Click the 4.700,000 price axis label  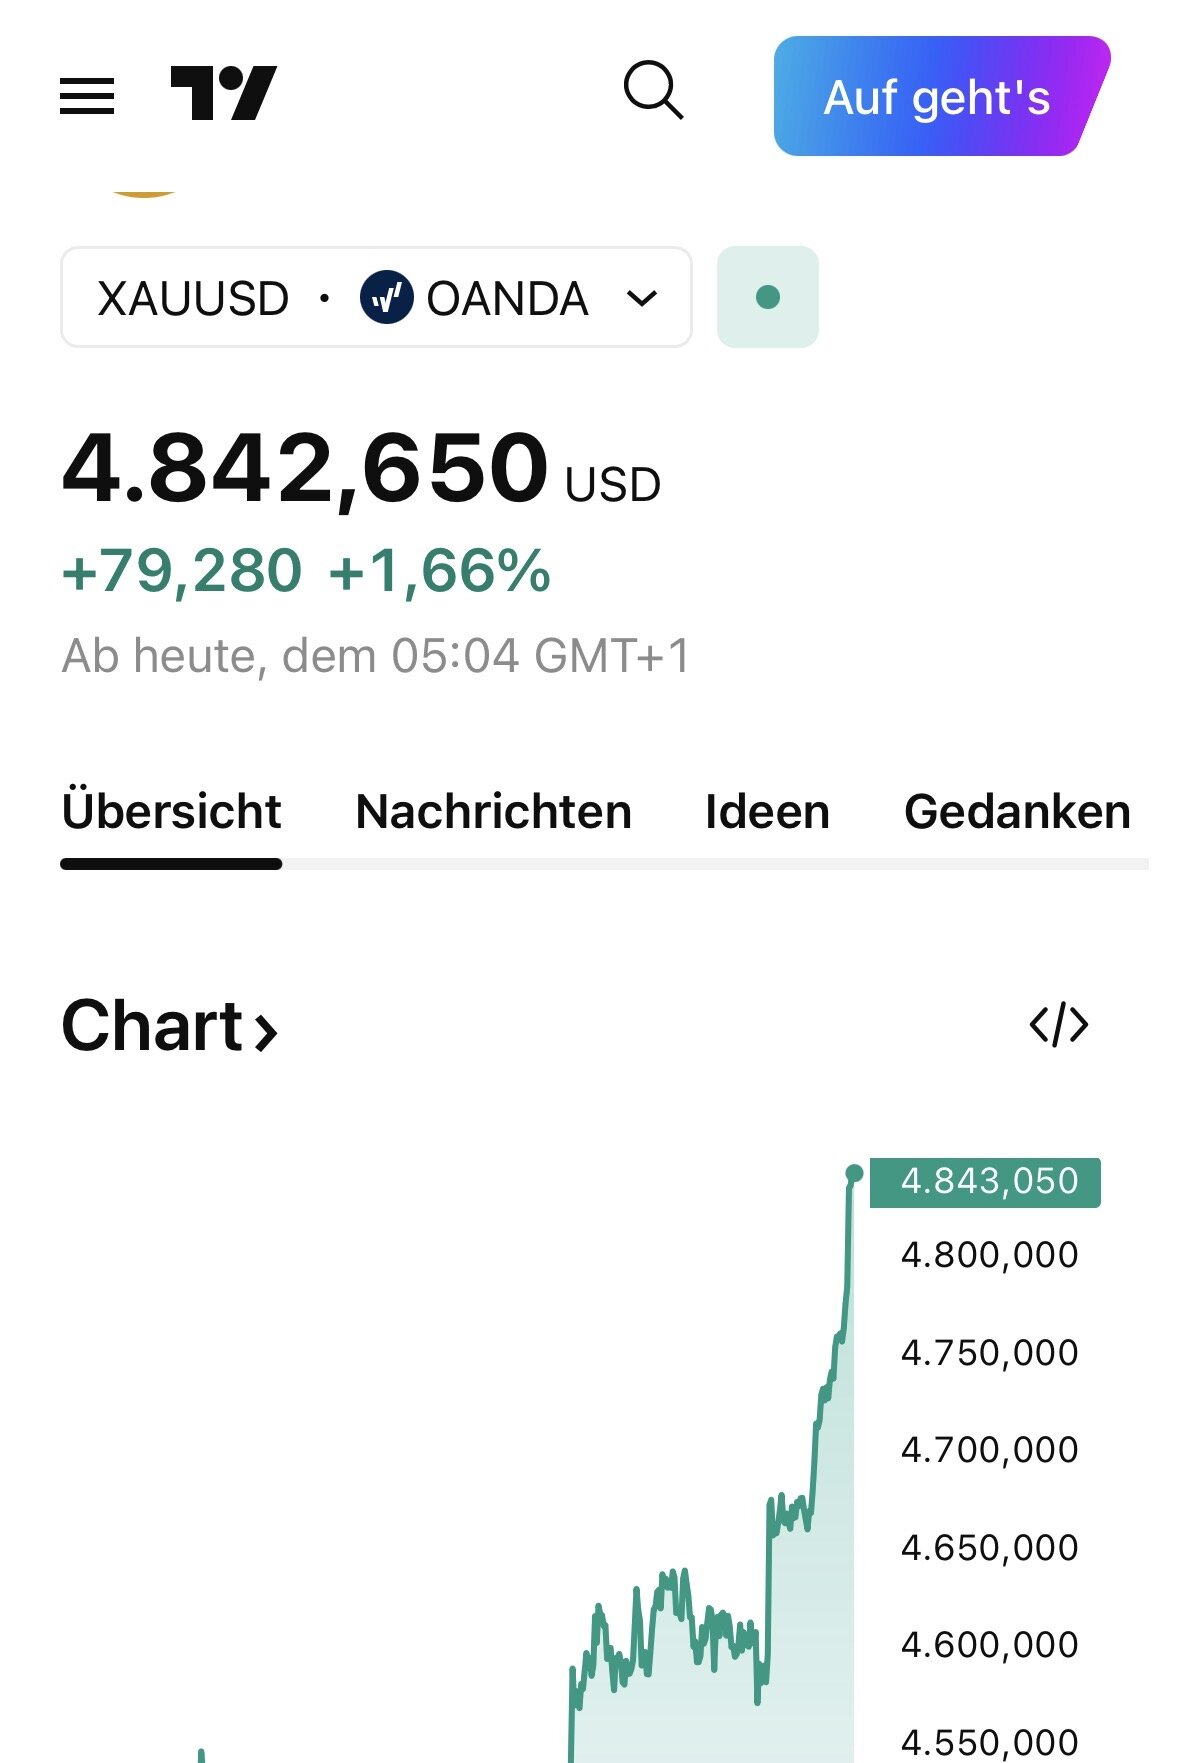point(989,1449)
